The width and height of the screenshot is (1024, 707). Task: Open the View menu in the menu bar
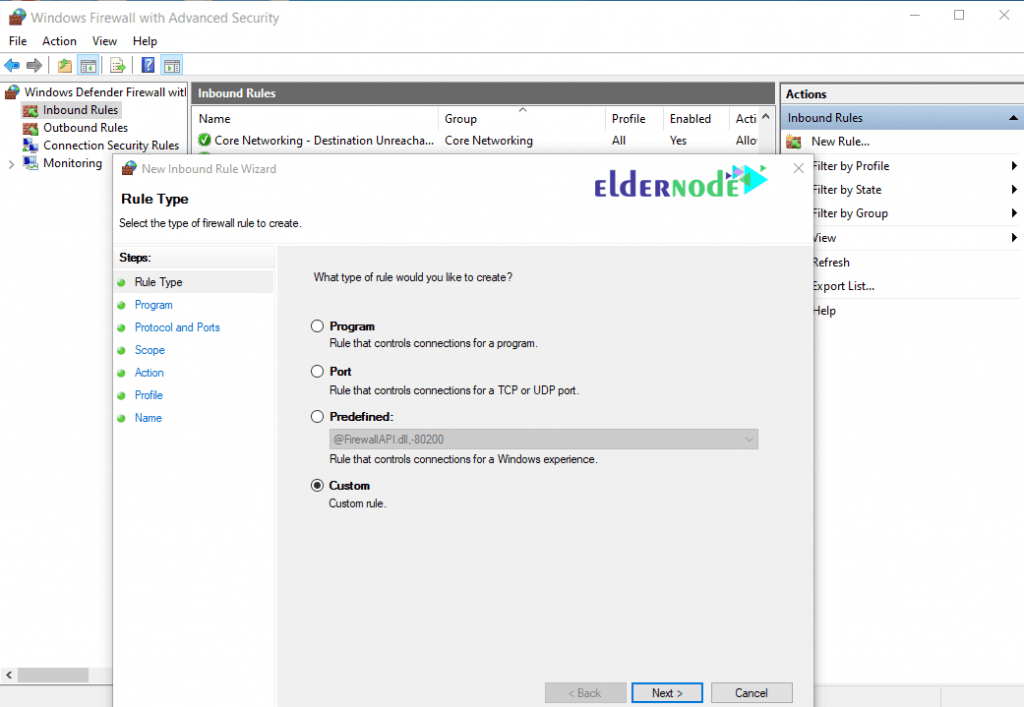click(x=104, y=41)
